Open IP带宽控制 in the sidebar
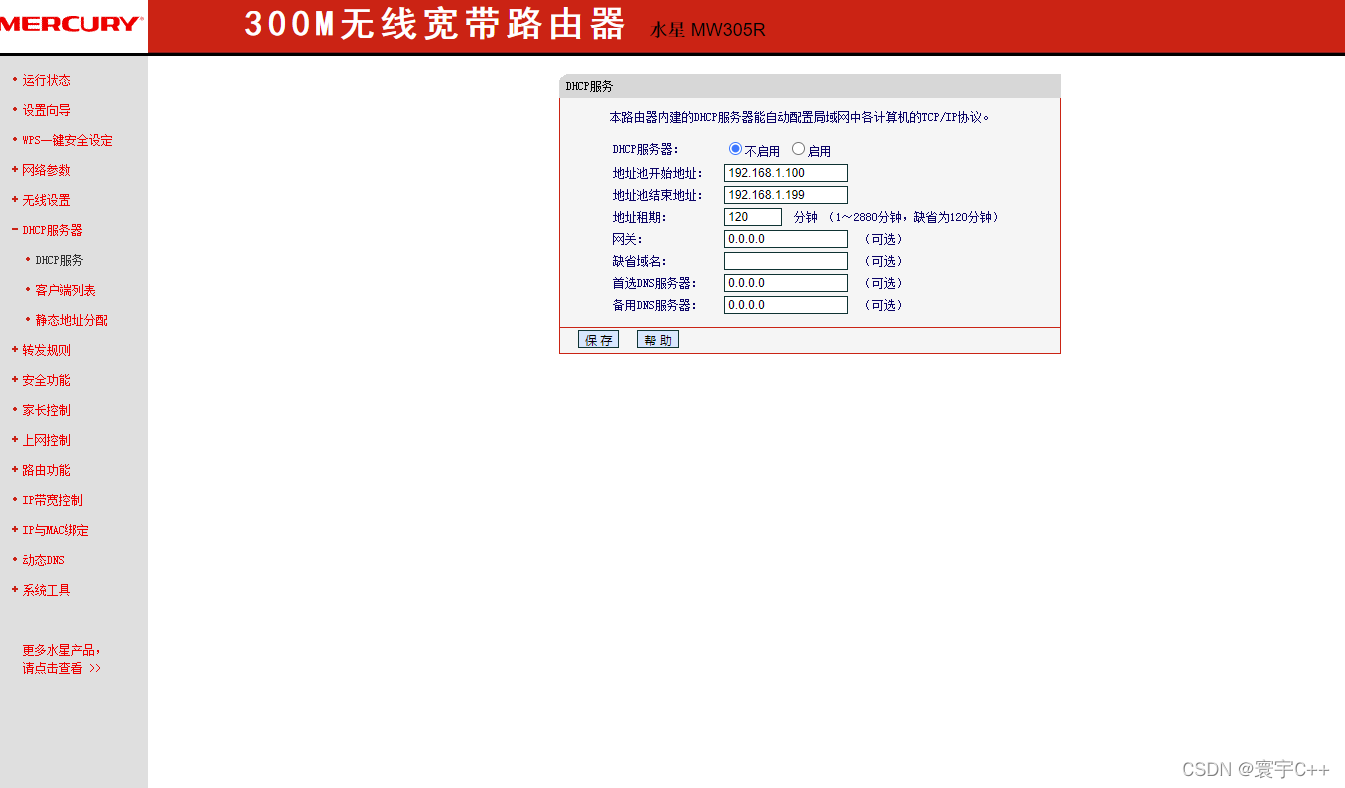Screen dimensions: 1345x788 (52, 500)
